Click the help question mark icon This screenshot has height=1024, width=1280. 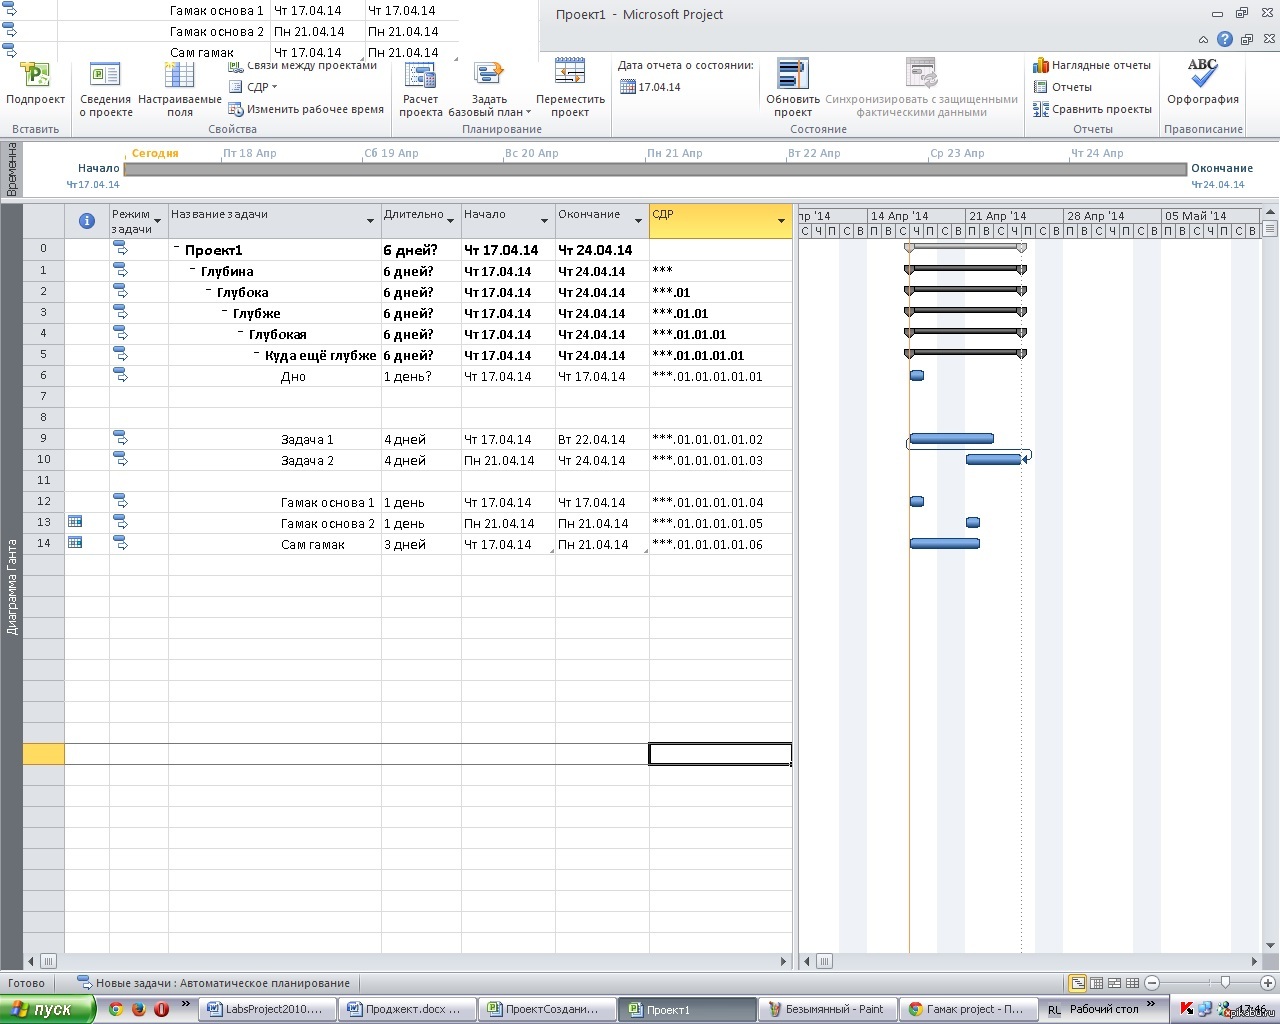pyautogui.click(x=1225, y=40)
